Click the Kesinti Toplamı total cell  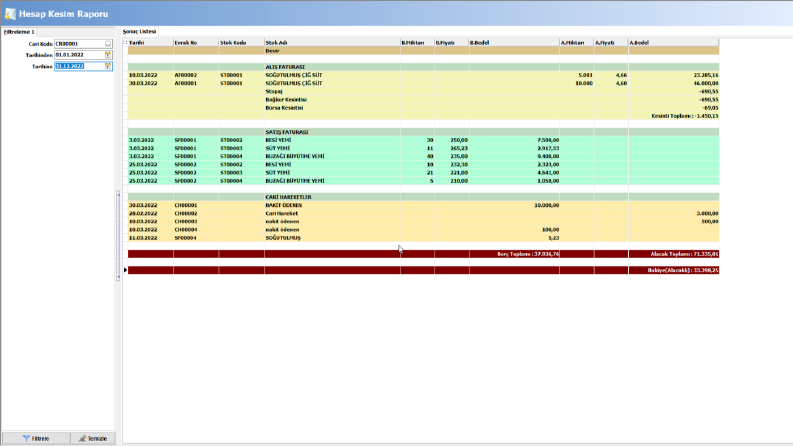coord(674,116)
